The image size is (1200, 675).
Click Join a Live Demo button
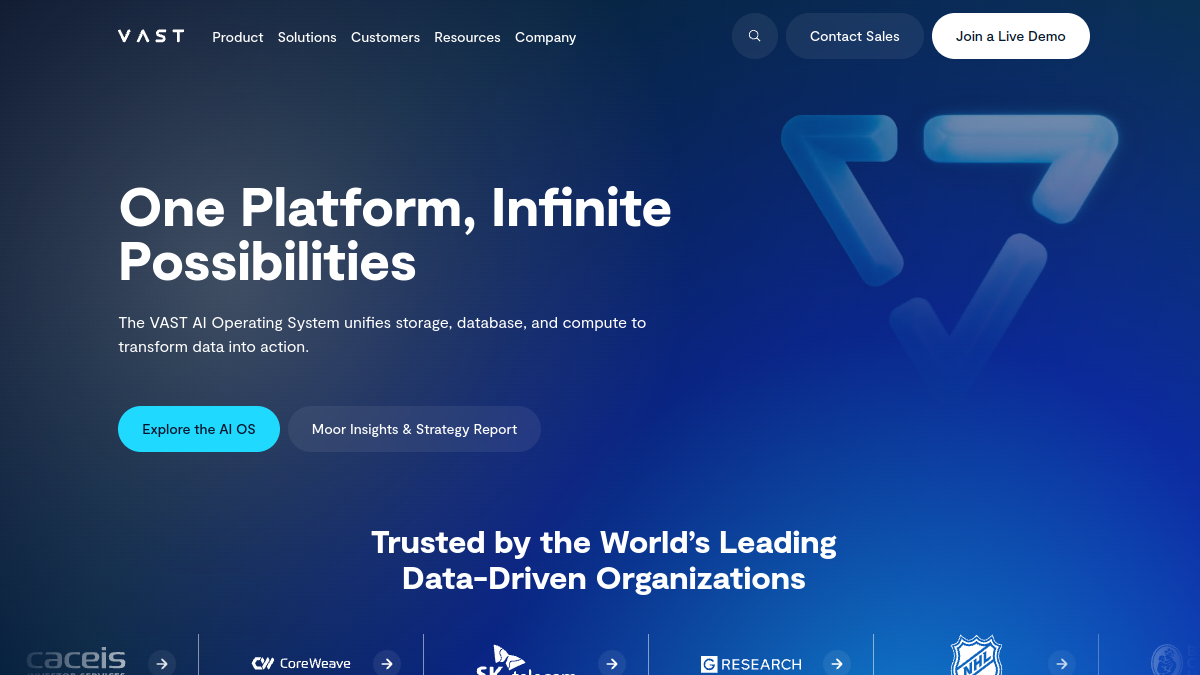click(1011, 36)
